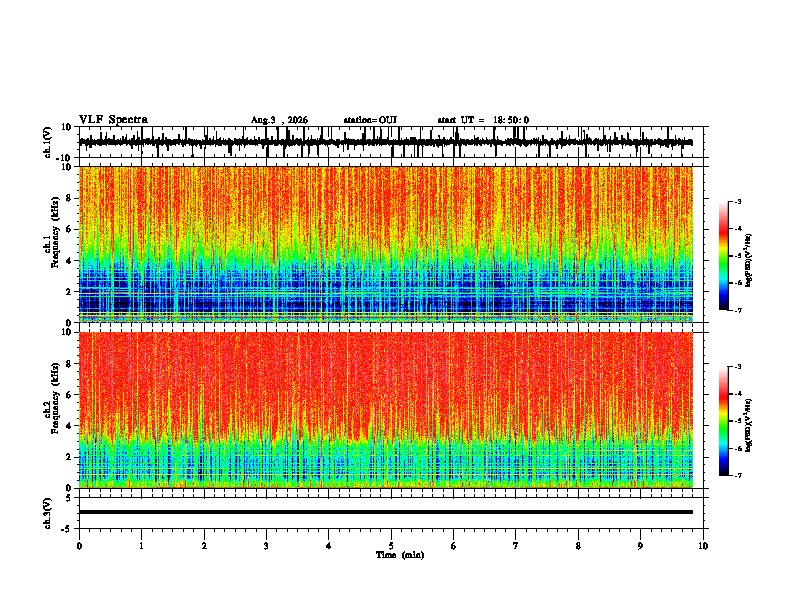792x612 pixels.
Task: Click the flat black ch.3 voltage trace
Action: pyautogui.click(x=386, y=512)
